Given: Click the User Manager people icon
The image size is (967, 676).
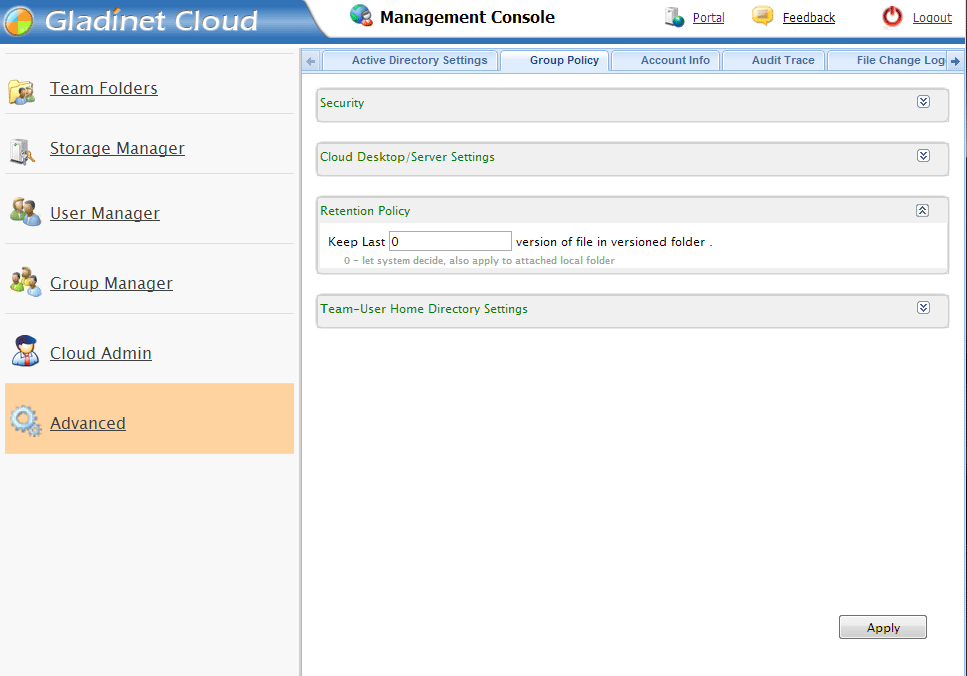Looking at the screenshot, I should [x=24, y=212].
